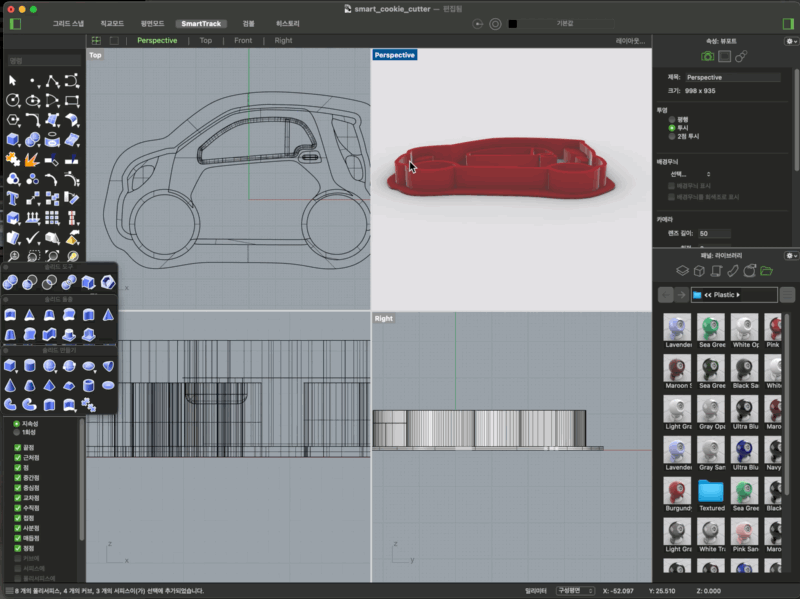Toggle the left sidebar panel icon
This screenshot has height=599, width=800.
15,23
